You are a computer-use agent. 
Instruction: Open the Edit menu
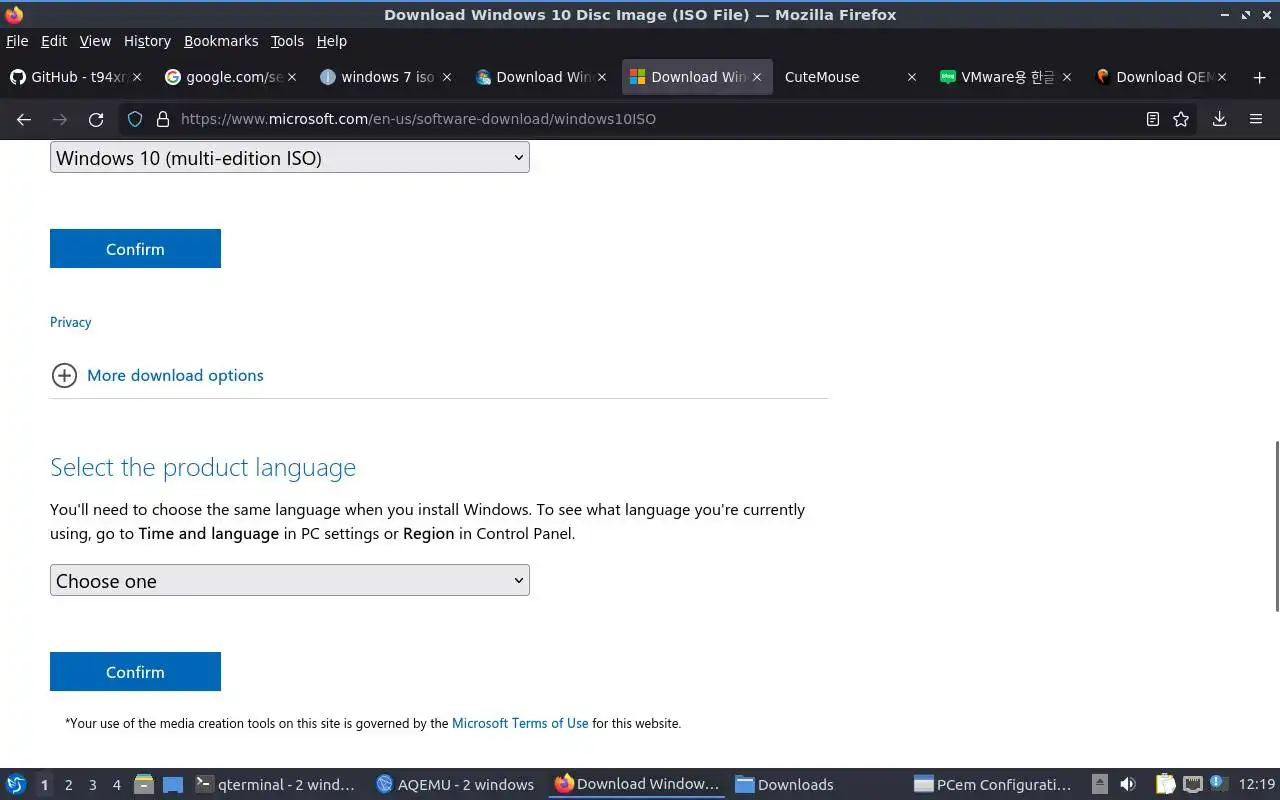[54, 41]
